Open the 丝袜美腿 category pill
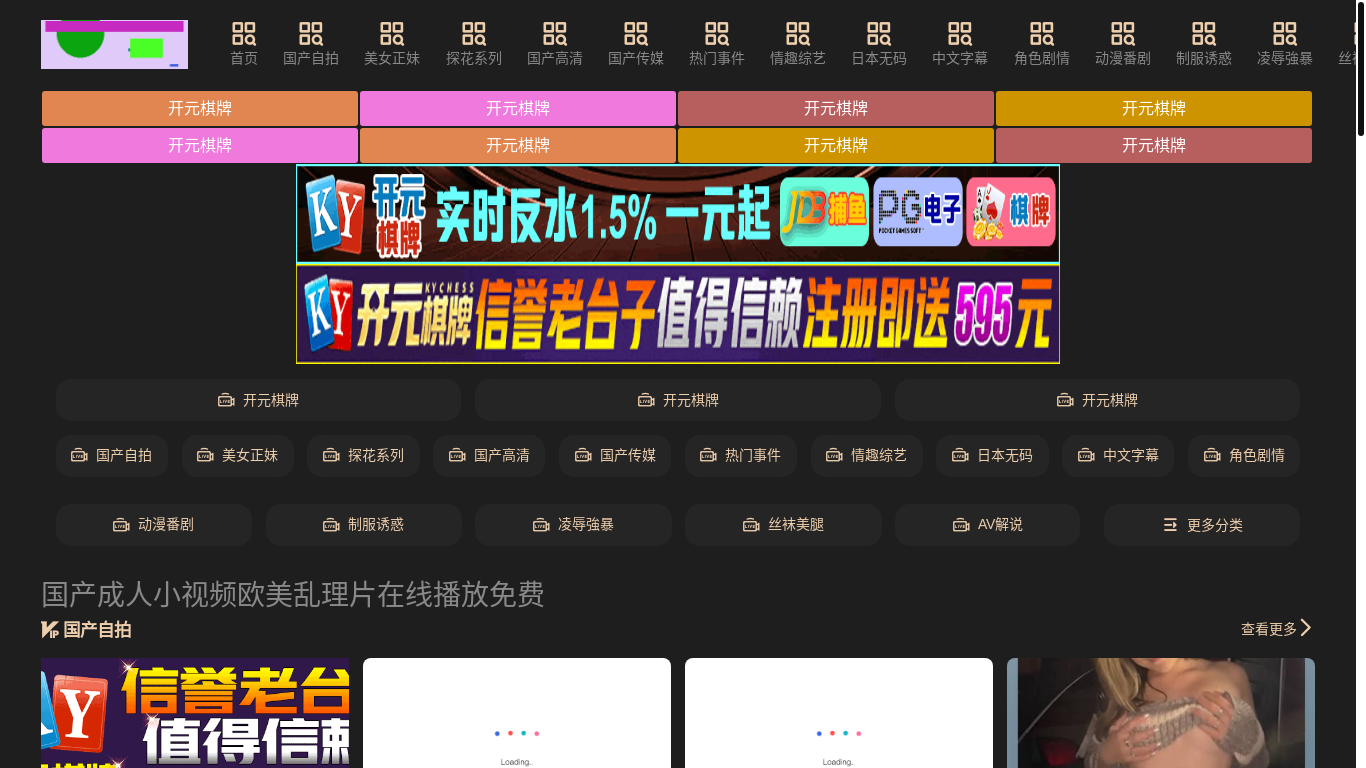The height and width of the screenshot is (768, 1366). [783, 524]
